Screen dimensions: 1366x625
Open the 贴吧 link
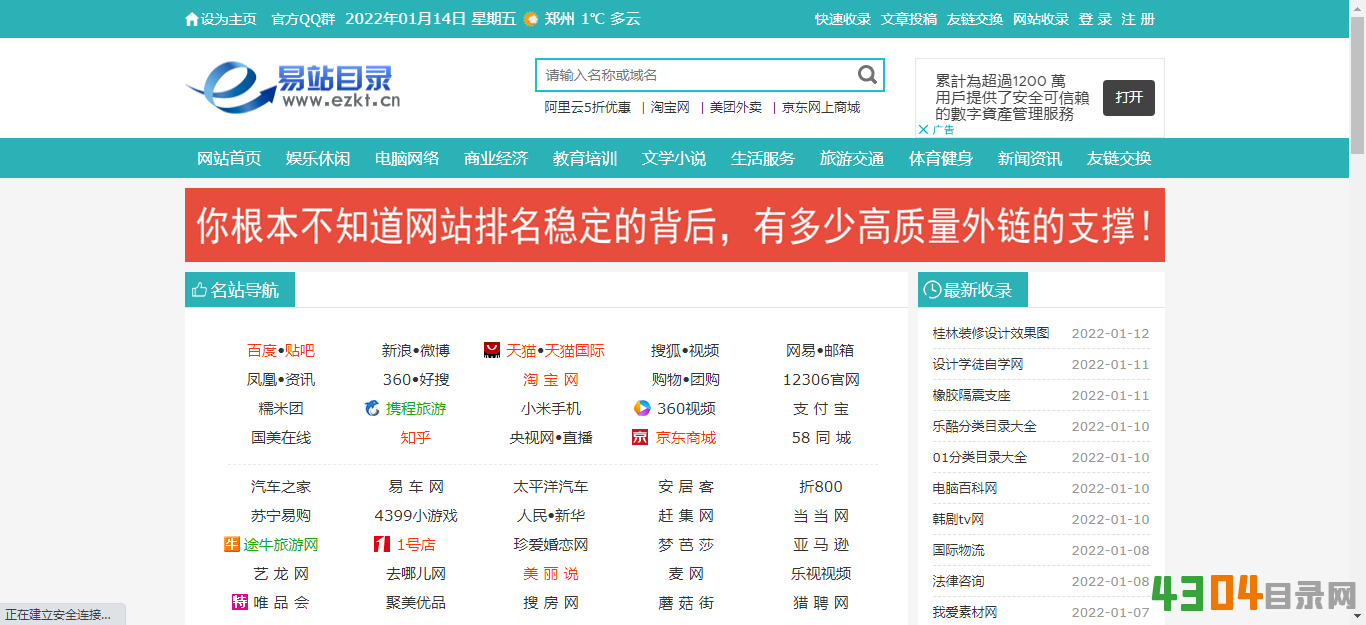[x=300, y=350]
